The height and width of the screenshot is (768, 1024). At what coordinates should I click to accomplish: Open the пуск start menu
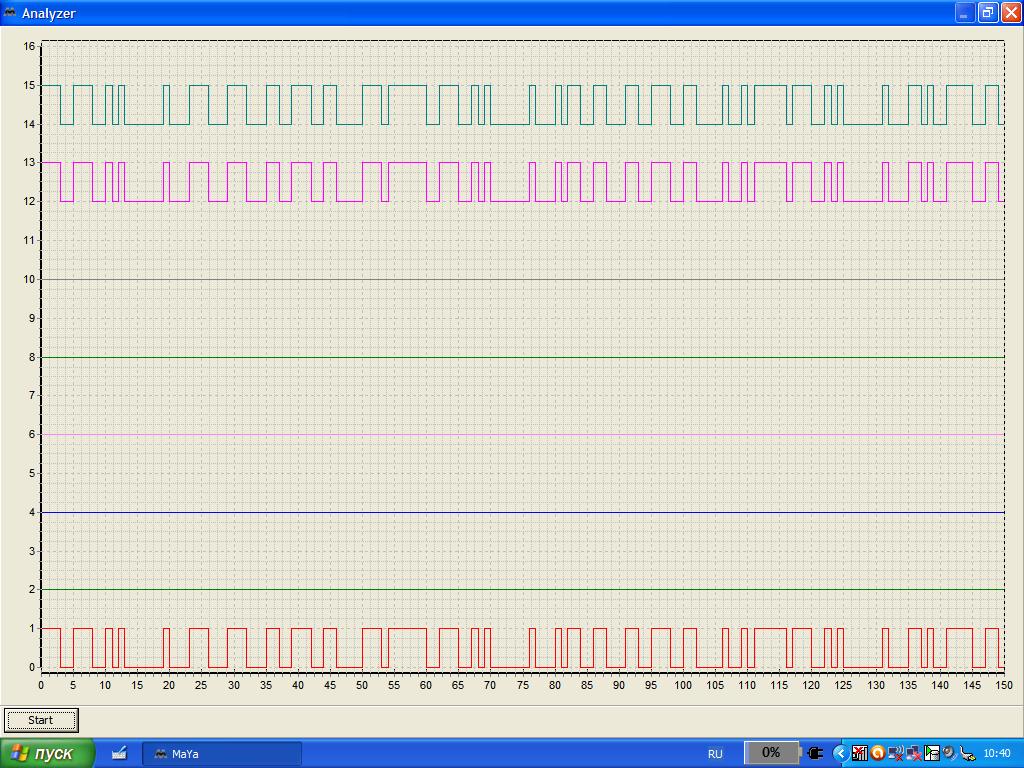[x=47, y=754]
